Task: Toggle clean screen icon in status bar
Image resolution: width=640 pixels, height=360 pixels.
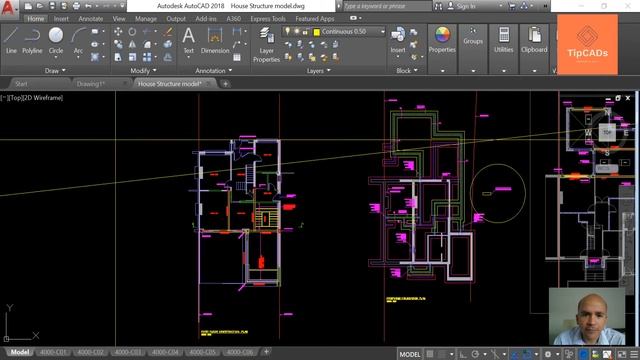Action: pyautogui.click(x=622, y=354)
